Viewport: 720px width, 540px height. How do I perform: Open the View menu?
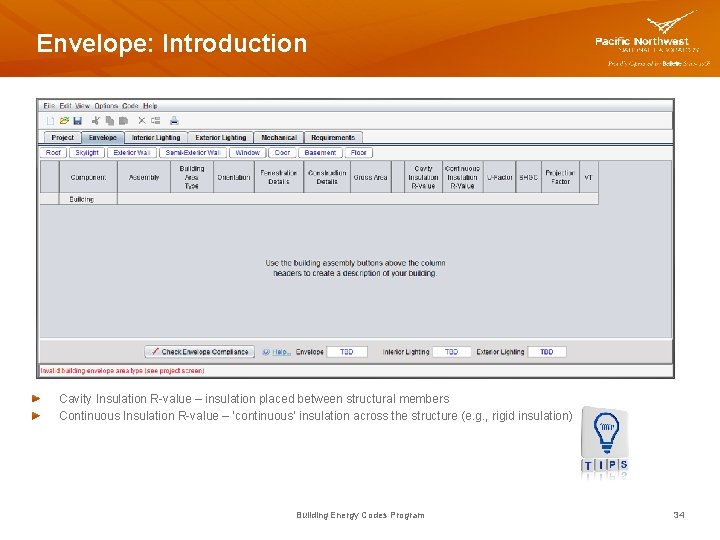pyautogui.click(x=82, y=106)
